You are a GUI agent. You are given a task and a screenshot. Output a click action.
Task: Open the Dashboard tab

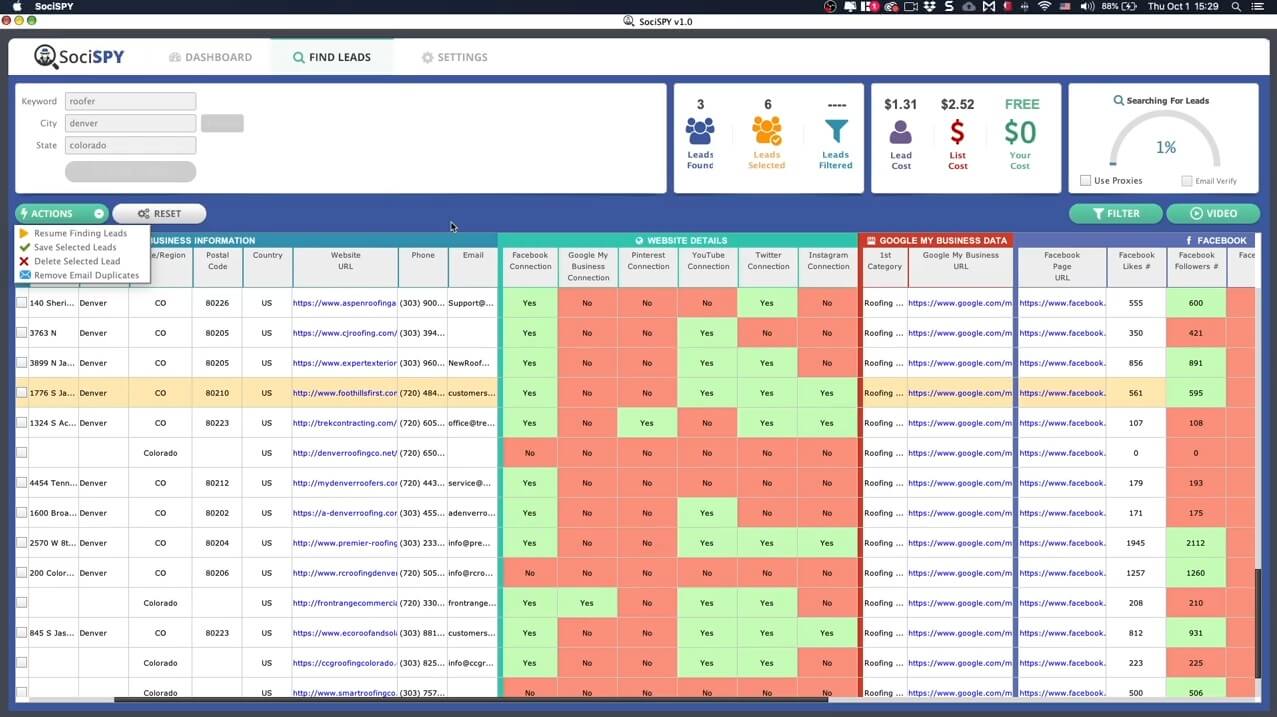pos(211,57)
